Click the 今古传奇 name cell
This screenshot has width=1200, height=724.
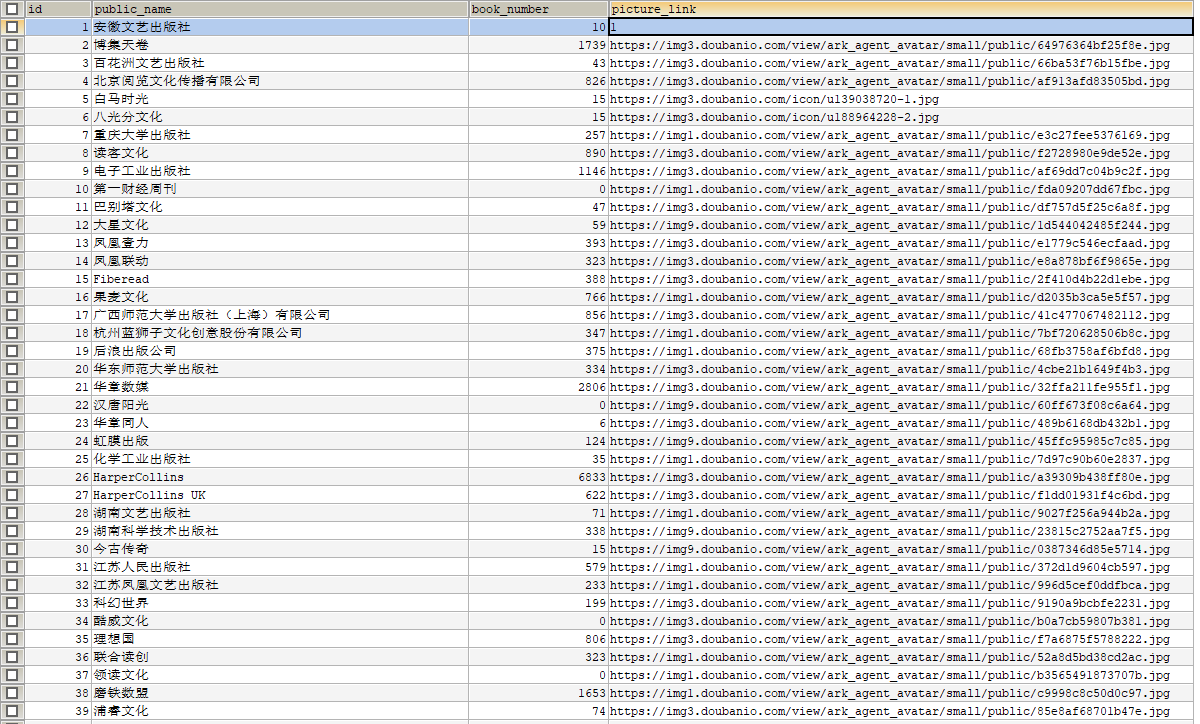click(280, 549)
